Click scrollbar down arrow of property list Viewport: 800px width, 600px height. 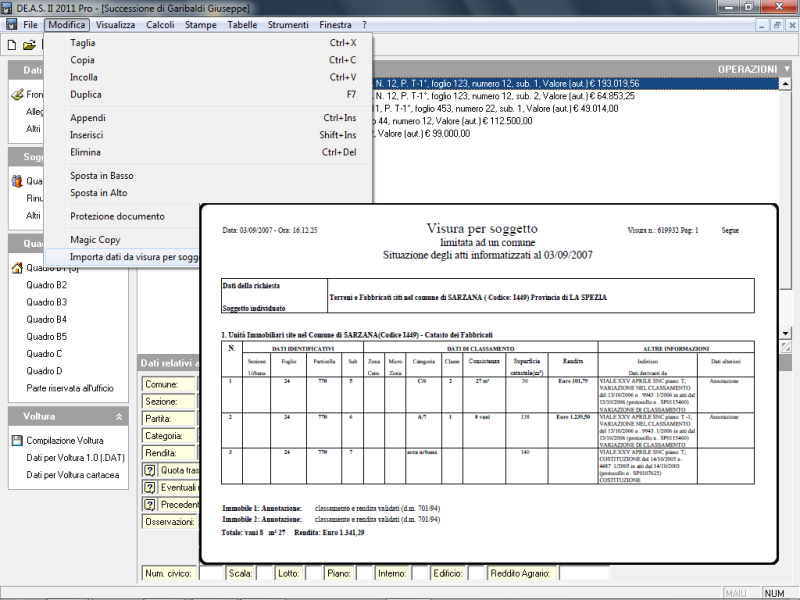(786, 333)
